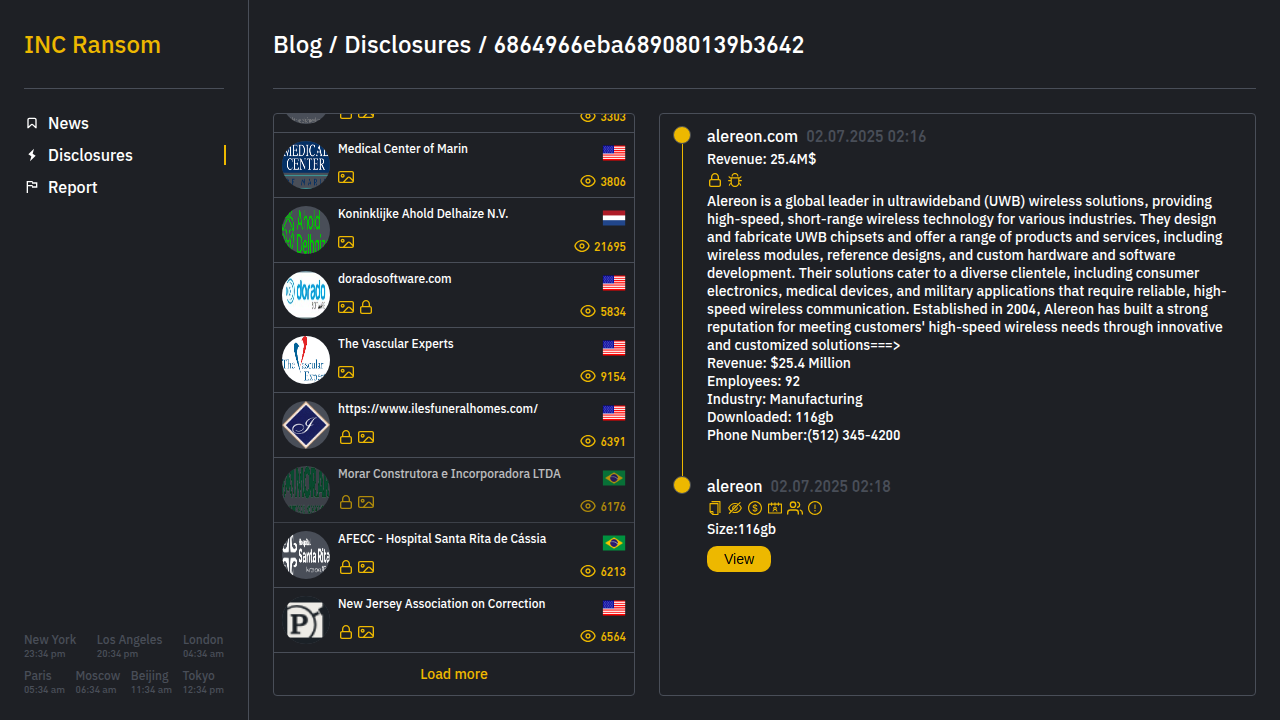The width and height of the screenshot is (1280, 720).
Task: Click bug icon under alereon.com revenue
Action: click(x=735, y=180)
